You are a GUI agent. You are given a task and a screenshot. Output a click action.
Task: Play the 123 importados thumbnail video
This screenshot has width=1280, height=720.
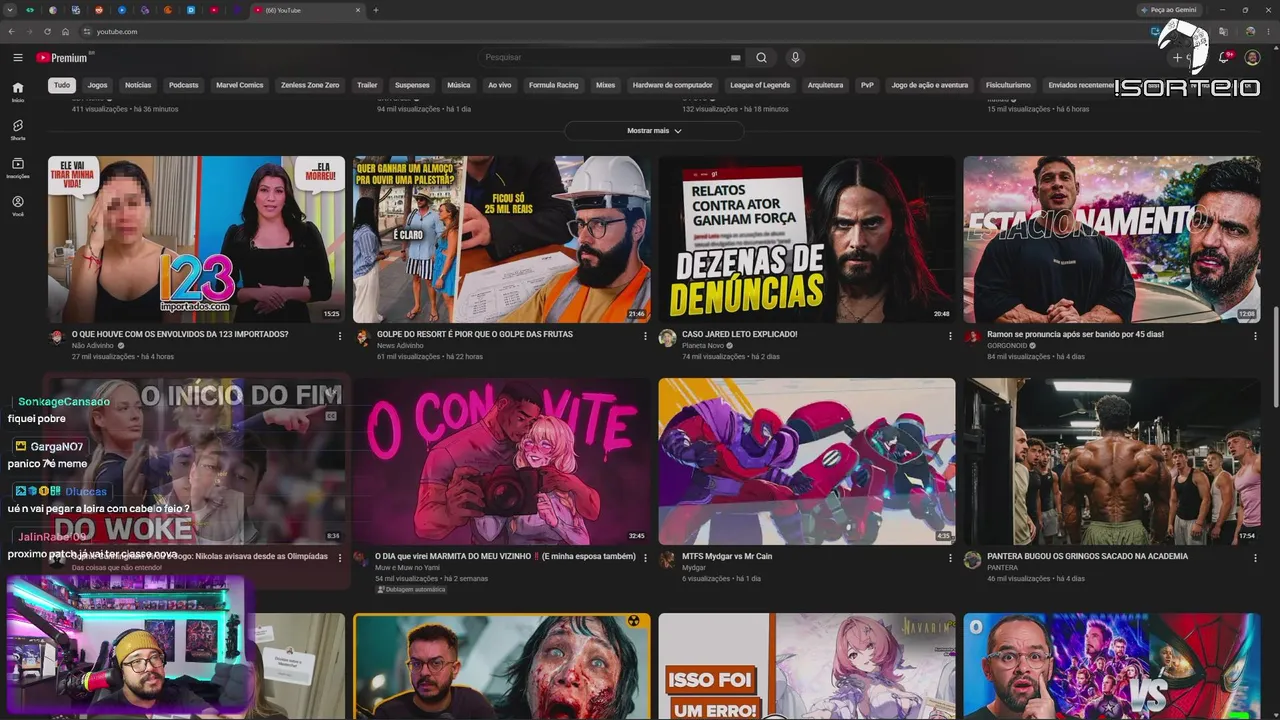[196, 239]
